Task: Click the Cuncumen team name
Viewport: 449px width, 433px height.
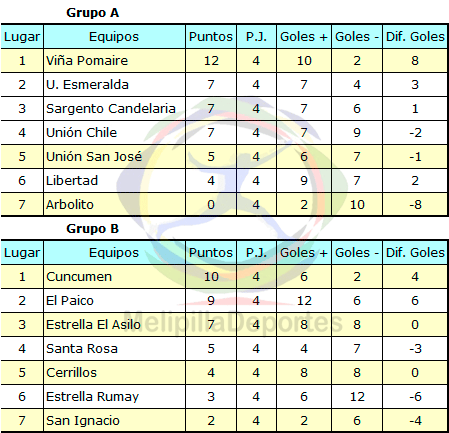Action: [x=79, y=277]
